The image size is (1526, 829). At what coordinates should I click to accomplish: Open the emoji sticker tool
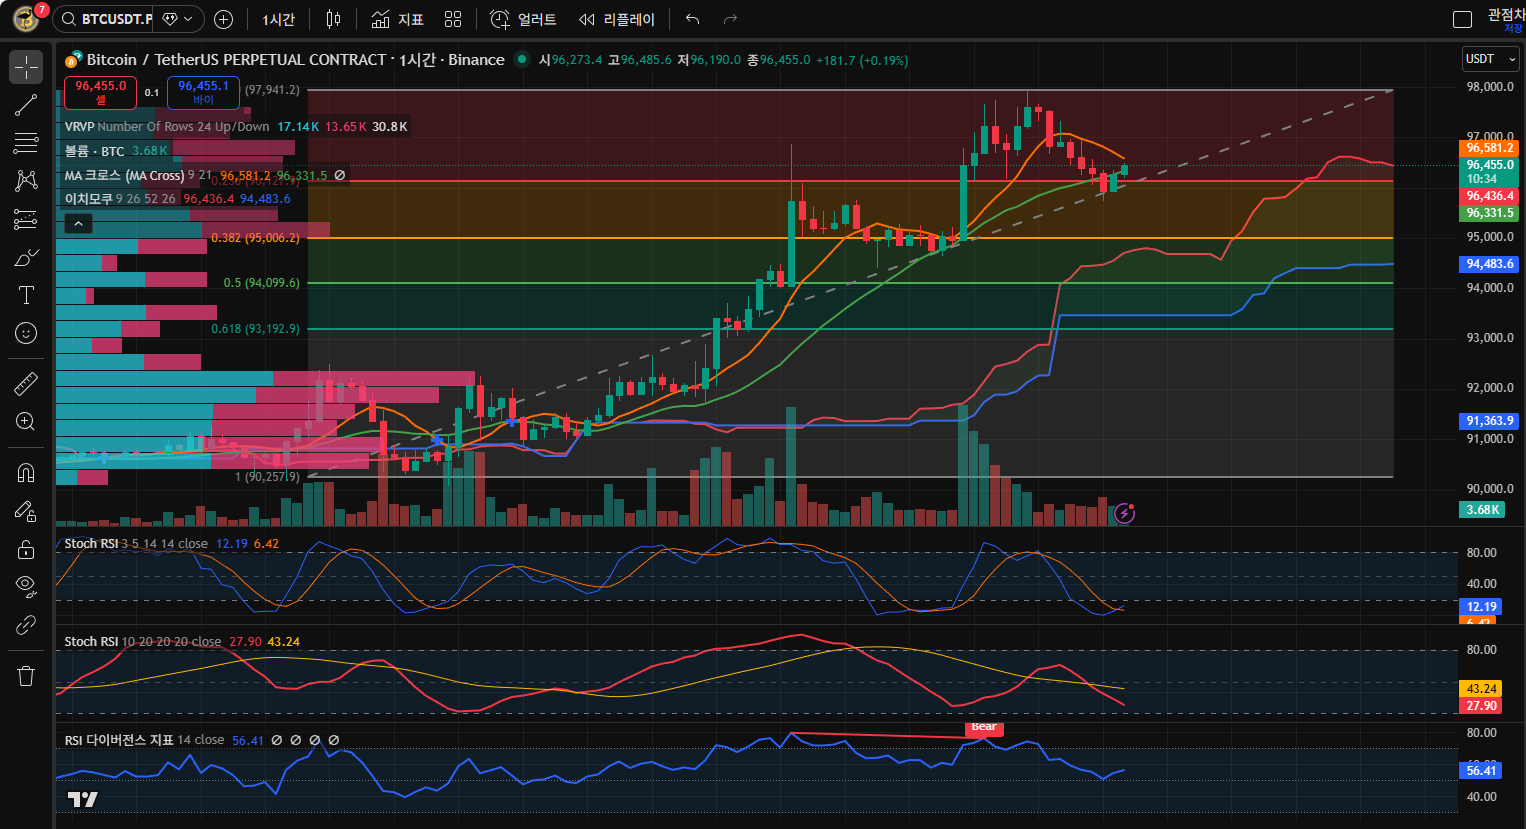[x=26, y=333]
